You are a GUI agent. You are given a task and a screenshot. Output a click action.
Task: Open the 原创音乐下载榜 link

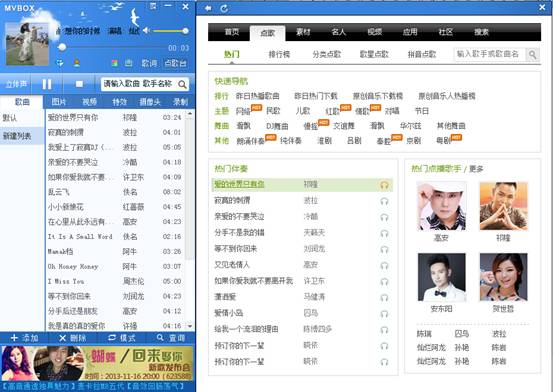(378, 96)
